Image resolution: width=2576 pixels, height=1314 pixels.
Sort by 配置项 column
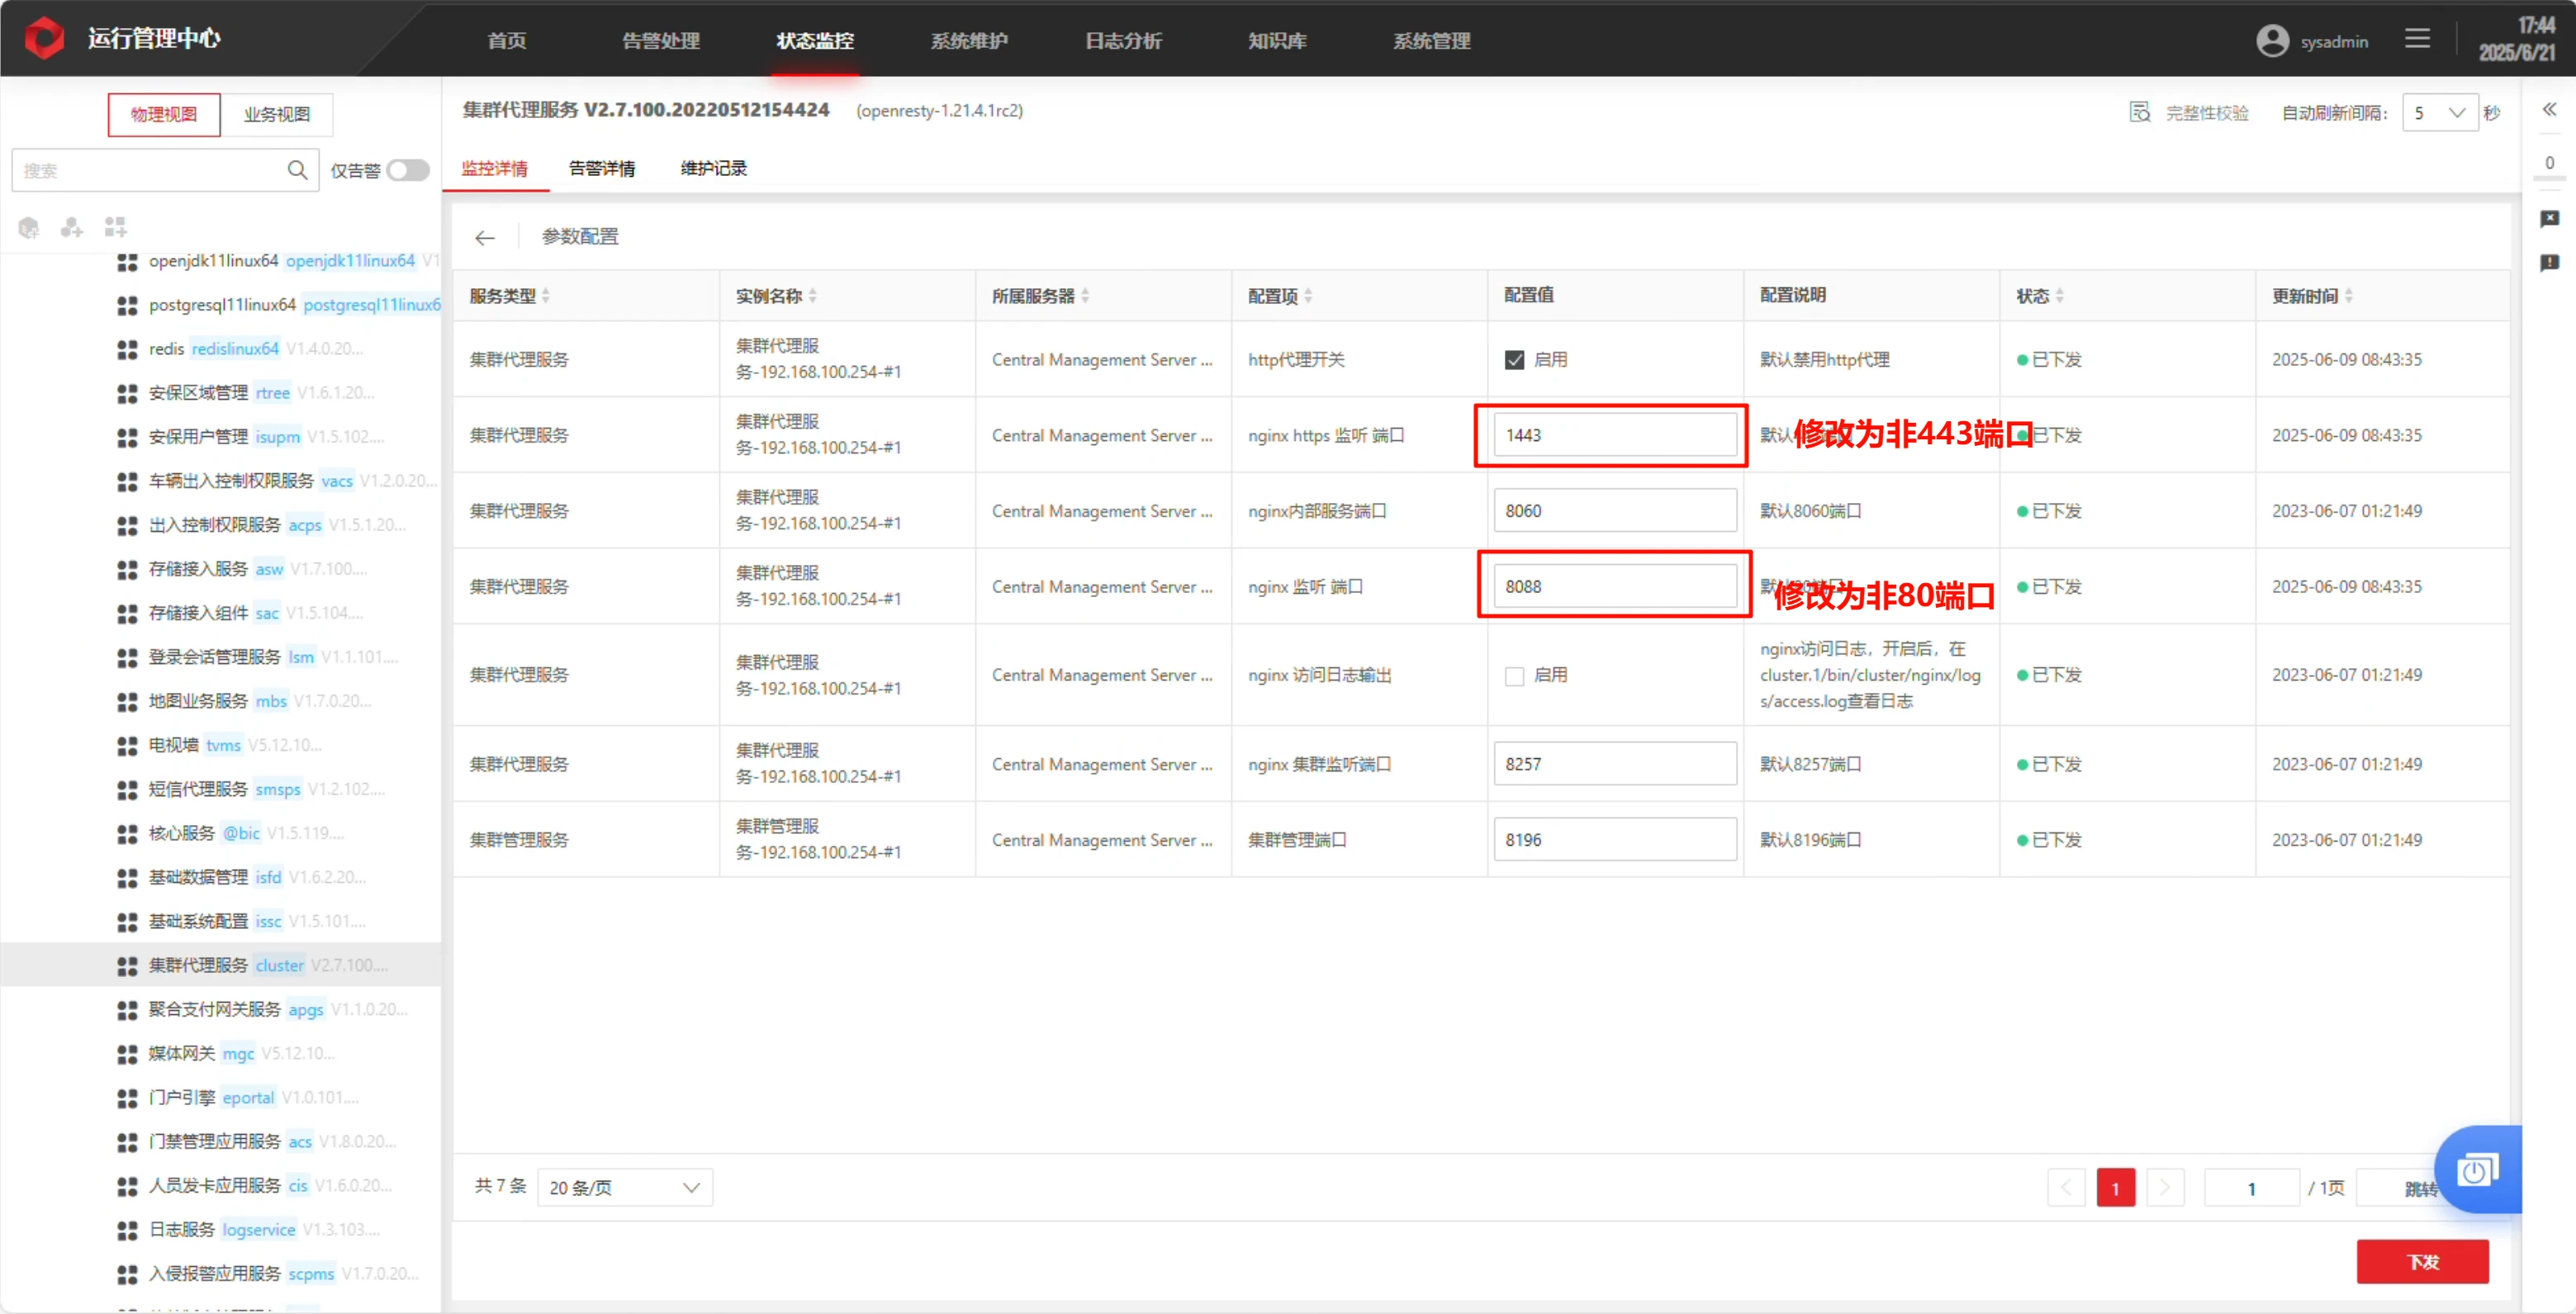(x=1308, y=296)
